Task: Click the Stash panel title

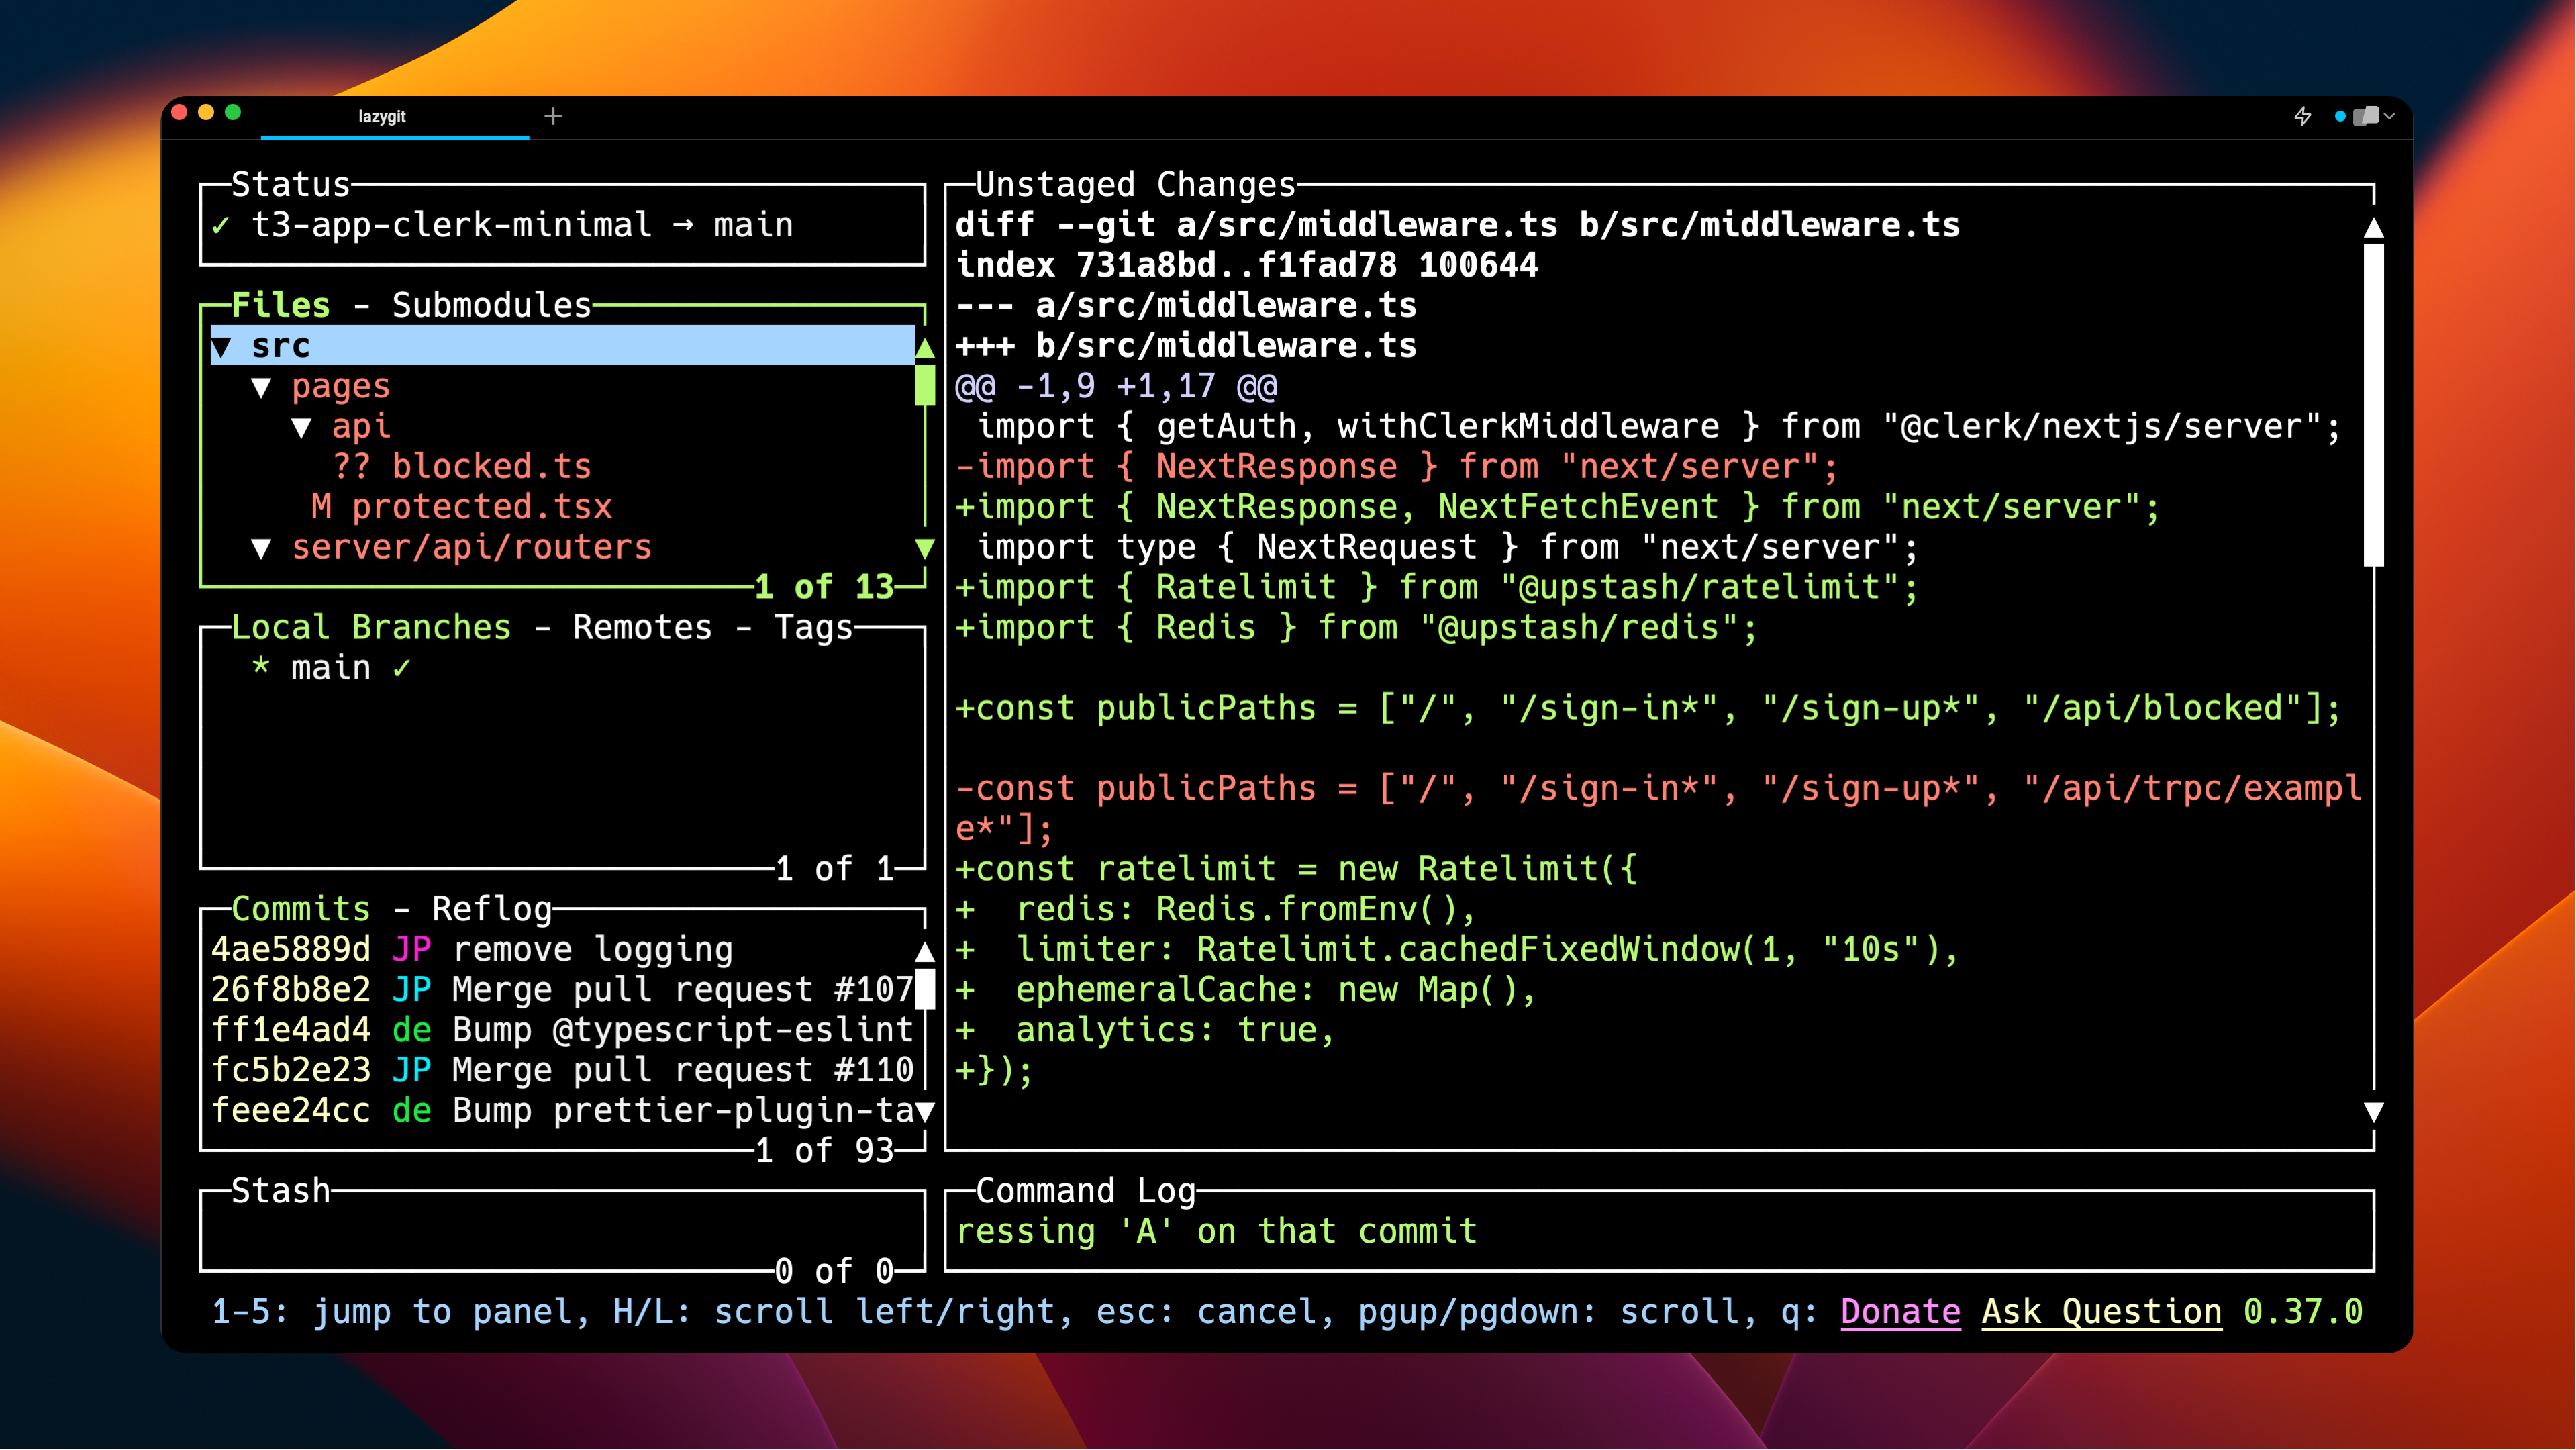Action: [281, 1191]
